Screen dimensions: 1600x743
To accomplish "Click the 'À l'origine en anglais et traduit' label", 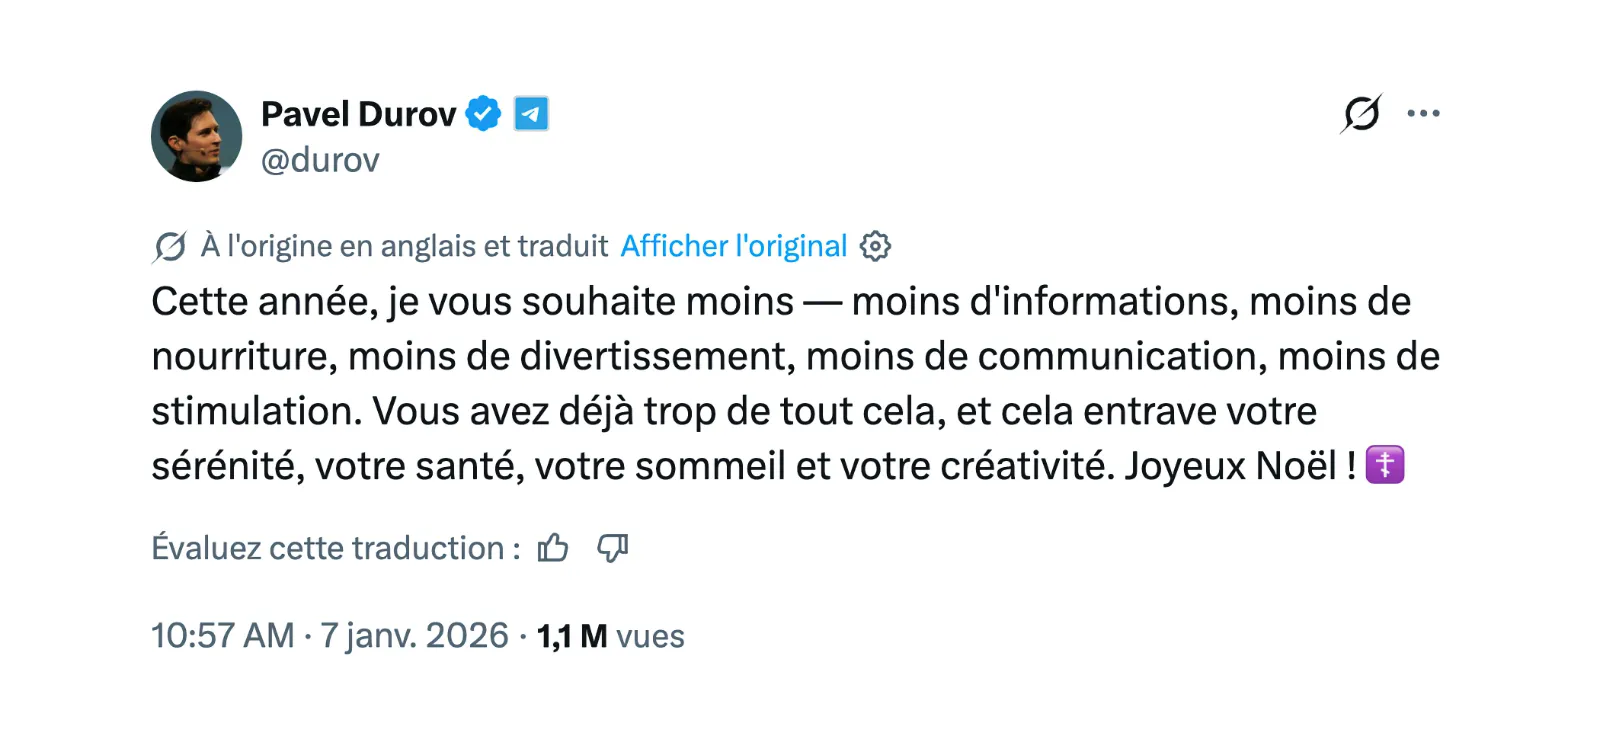I will [x=404, y=246].
